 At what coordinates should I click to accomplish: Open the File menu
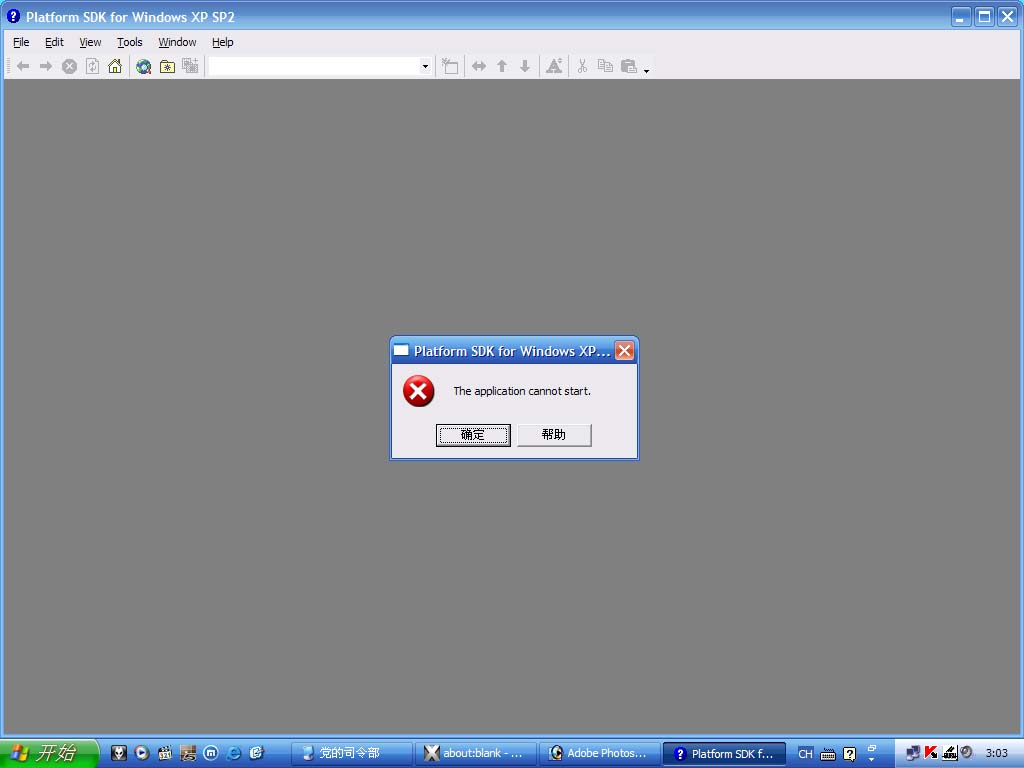[21, 42]
